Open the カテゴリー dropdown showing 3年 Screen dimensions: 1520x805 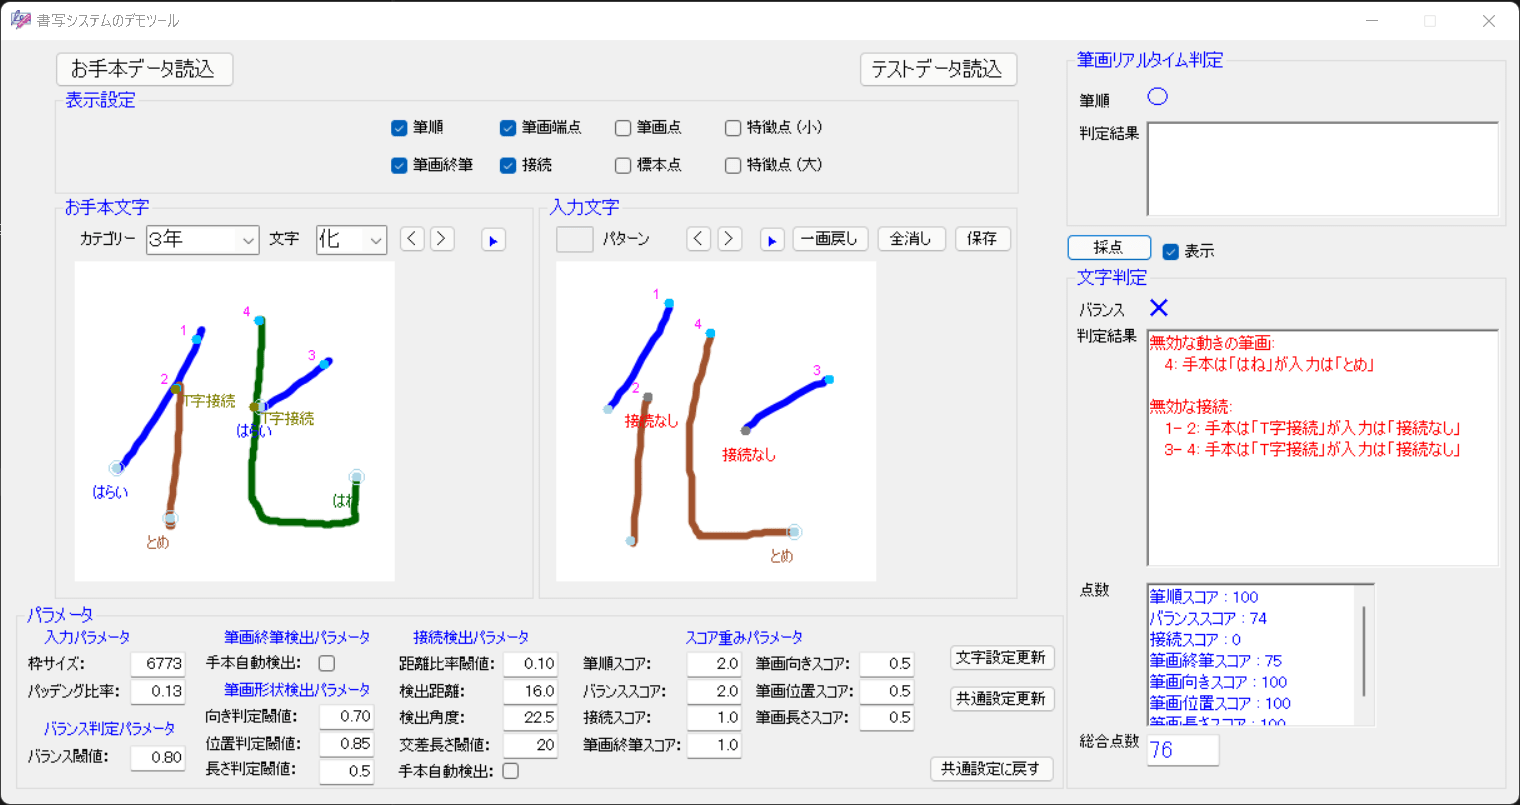click(203, 240)
